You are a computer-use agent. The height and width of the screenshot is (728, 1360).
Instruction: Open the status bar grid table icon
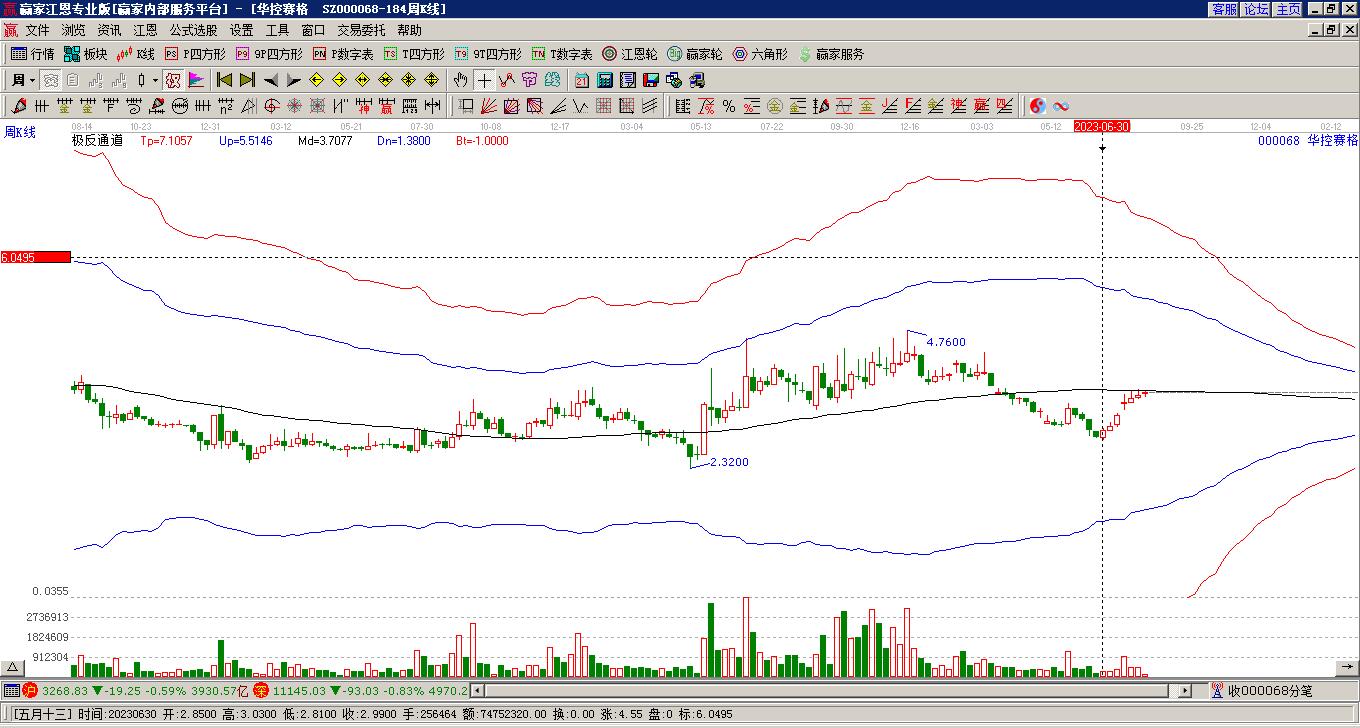tap(11, 690)
